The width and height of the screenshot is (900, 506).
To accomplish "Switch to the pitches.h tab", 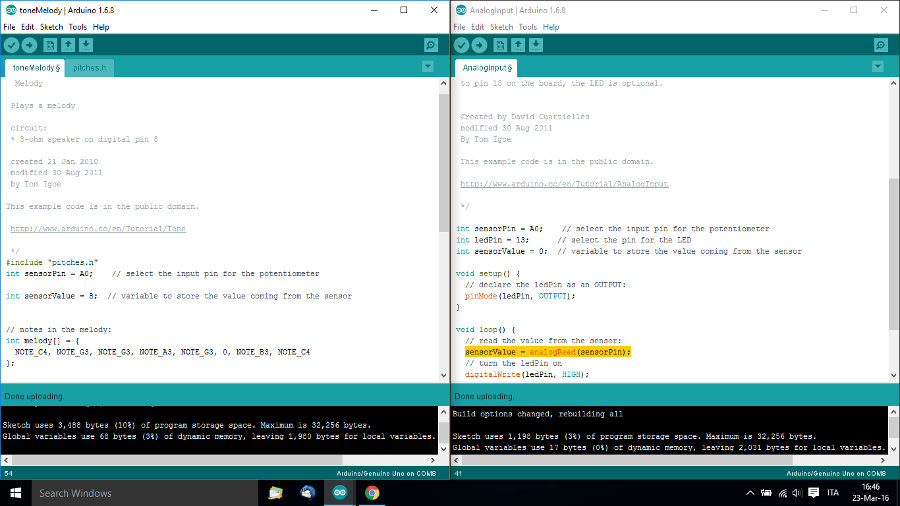I will click(90, 68).
